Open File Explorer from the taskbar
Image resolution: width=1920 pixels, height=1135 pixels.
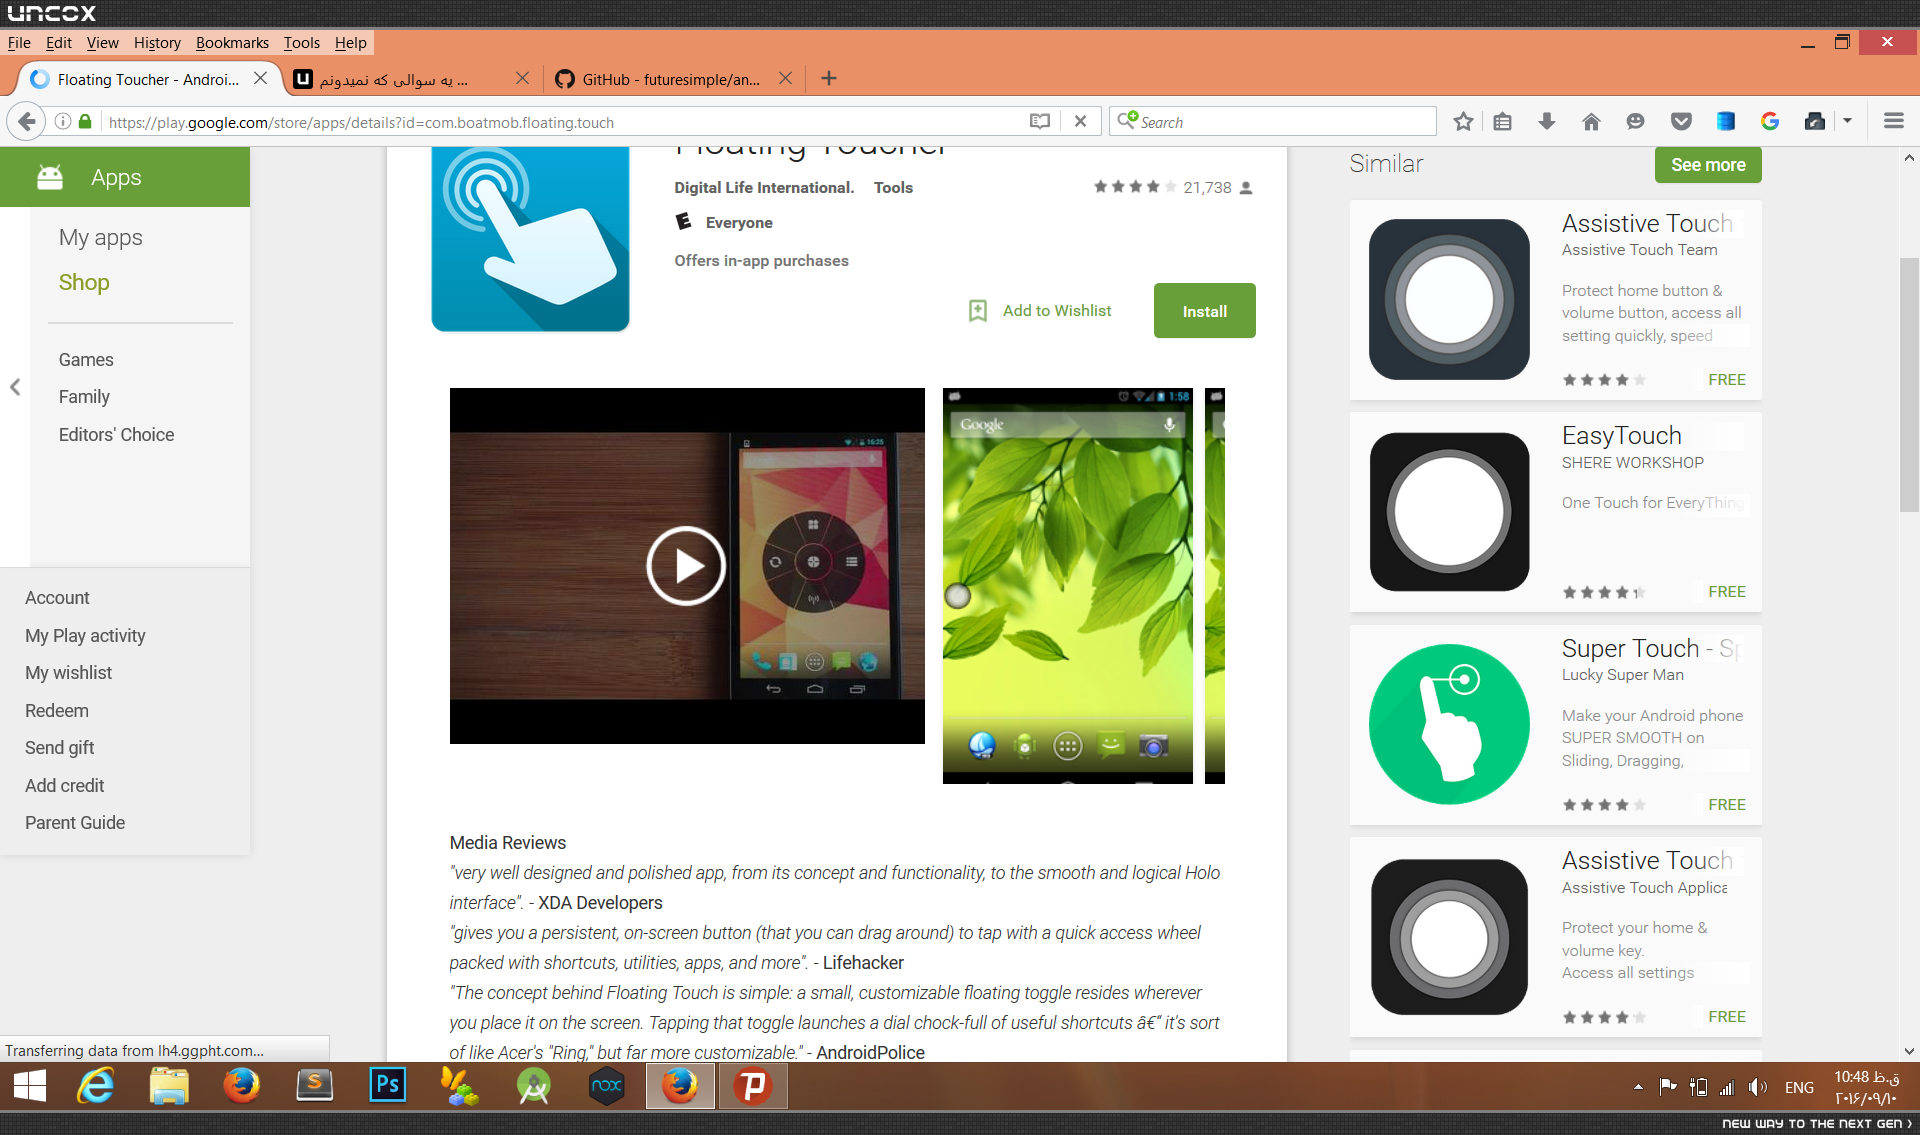(x=169, y=1086)
